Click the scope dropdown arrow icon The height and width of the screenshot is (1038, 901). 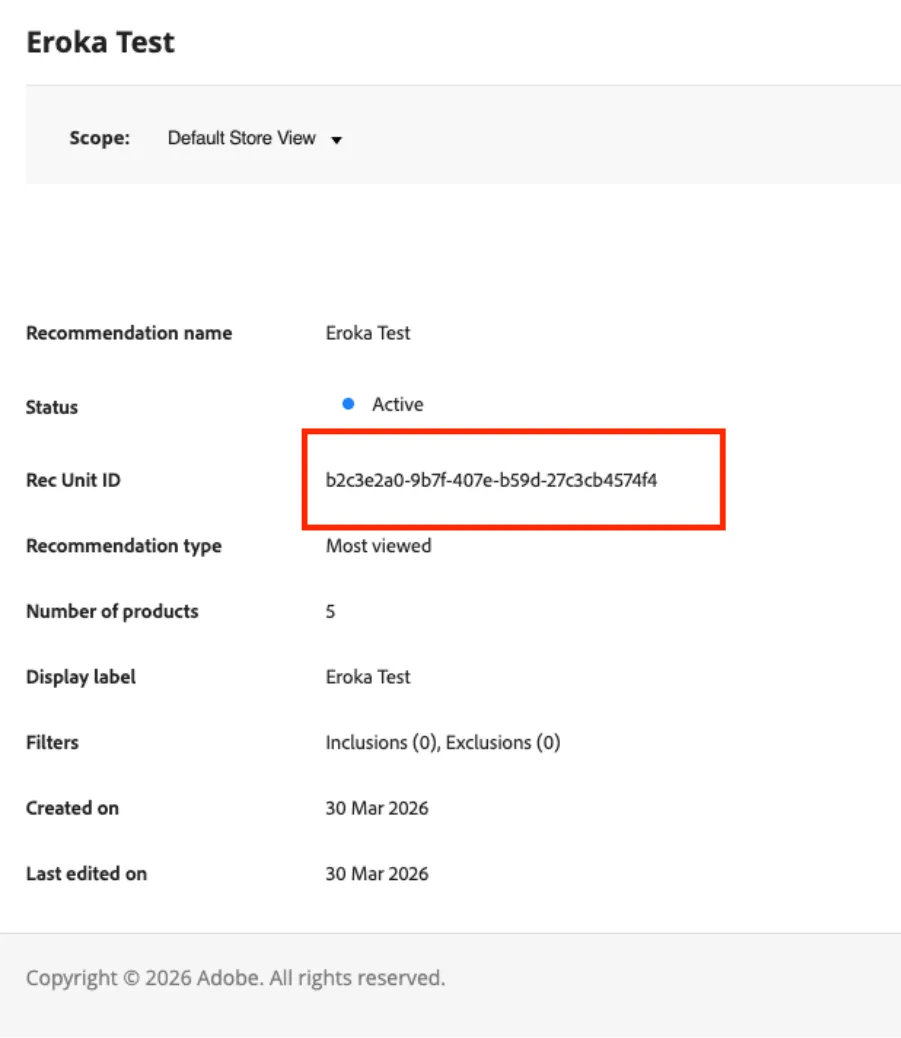click(336, 140)
